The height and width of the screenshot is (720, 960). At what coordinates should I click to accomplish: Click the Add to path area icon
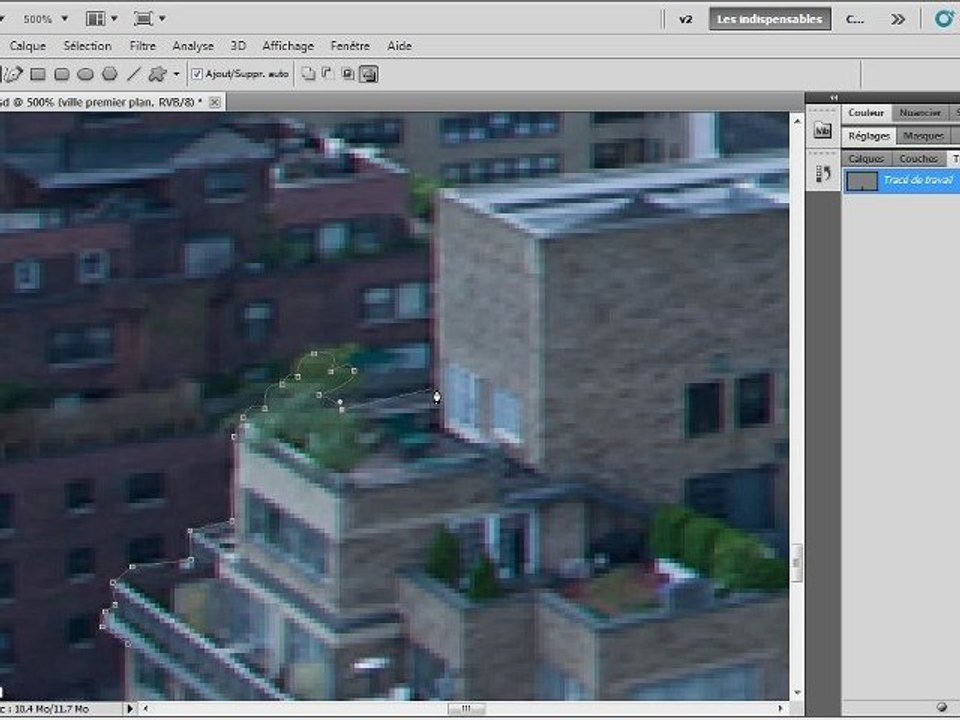point(309,74)
